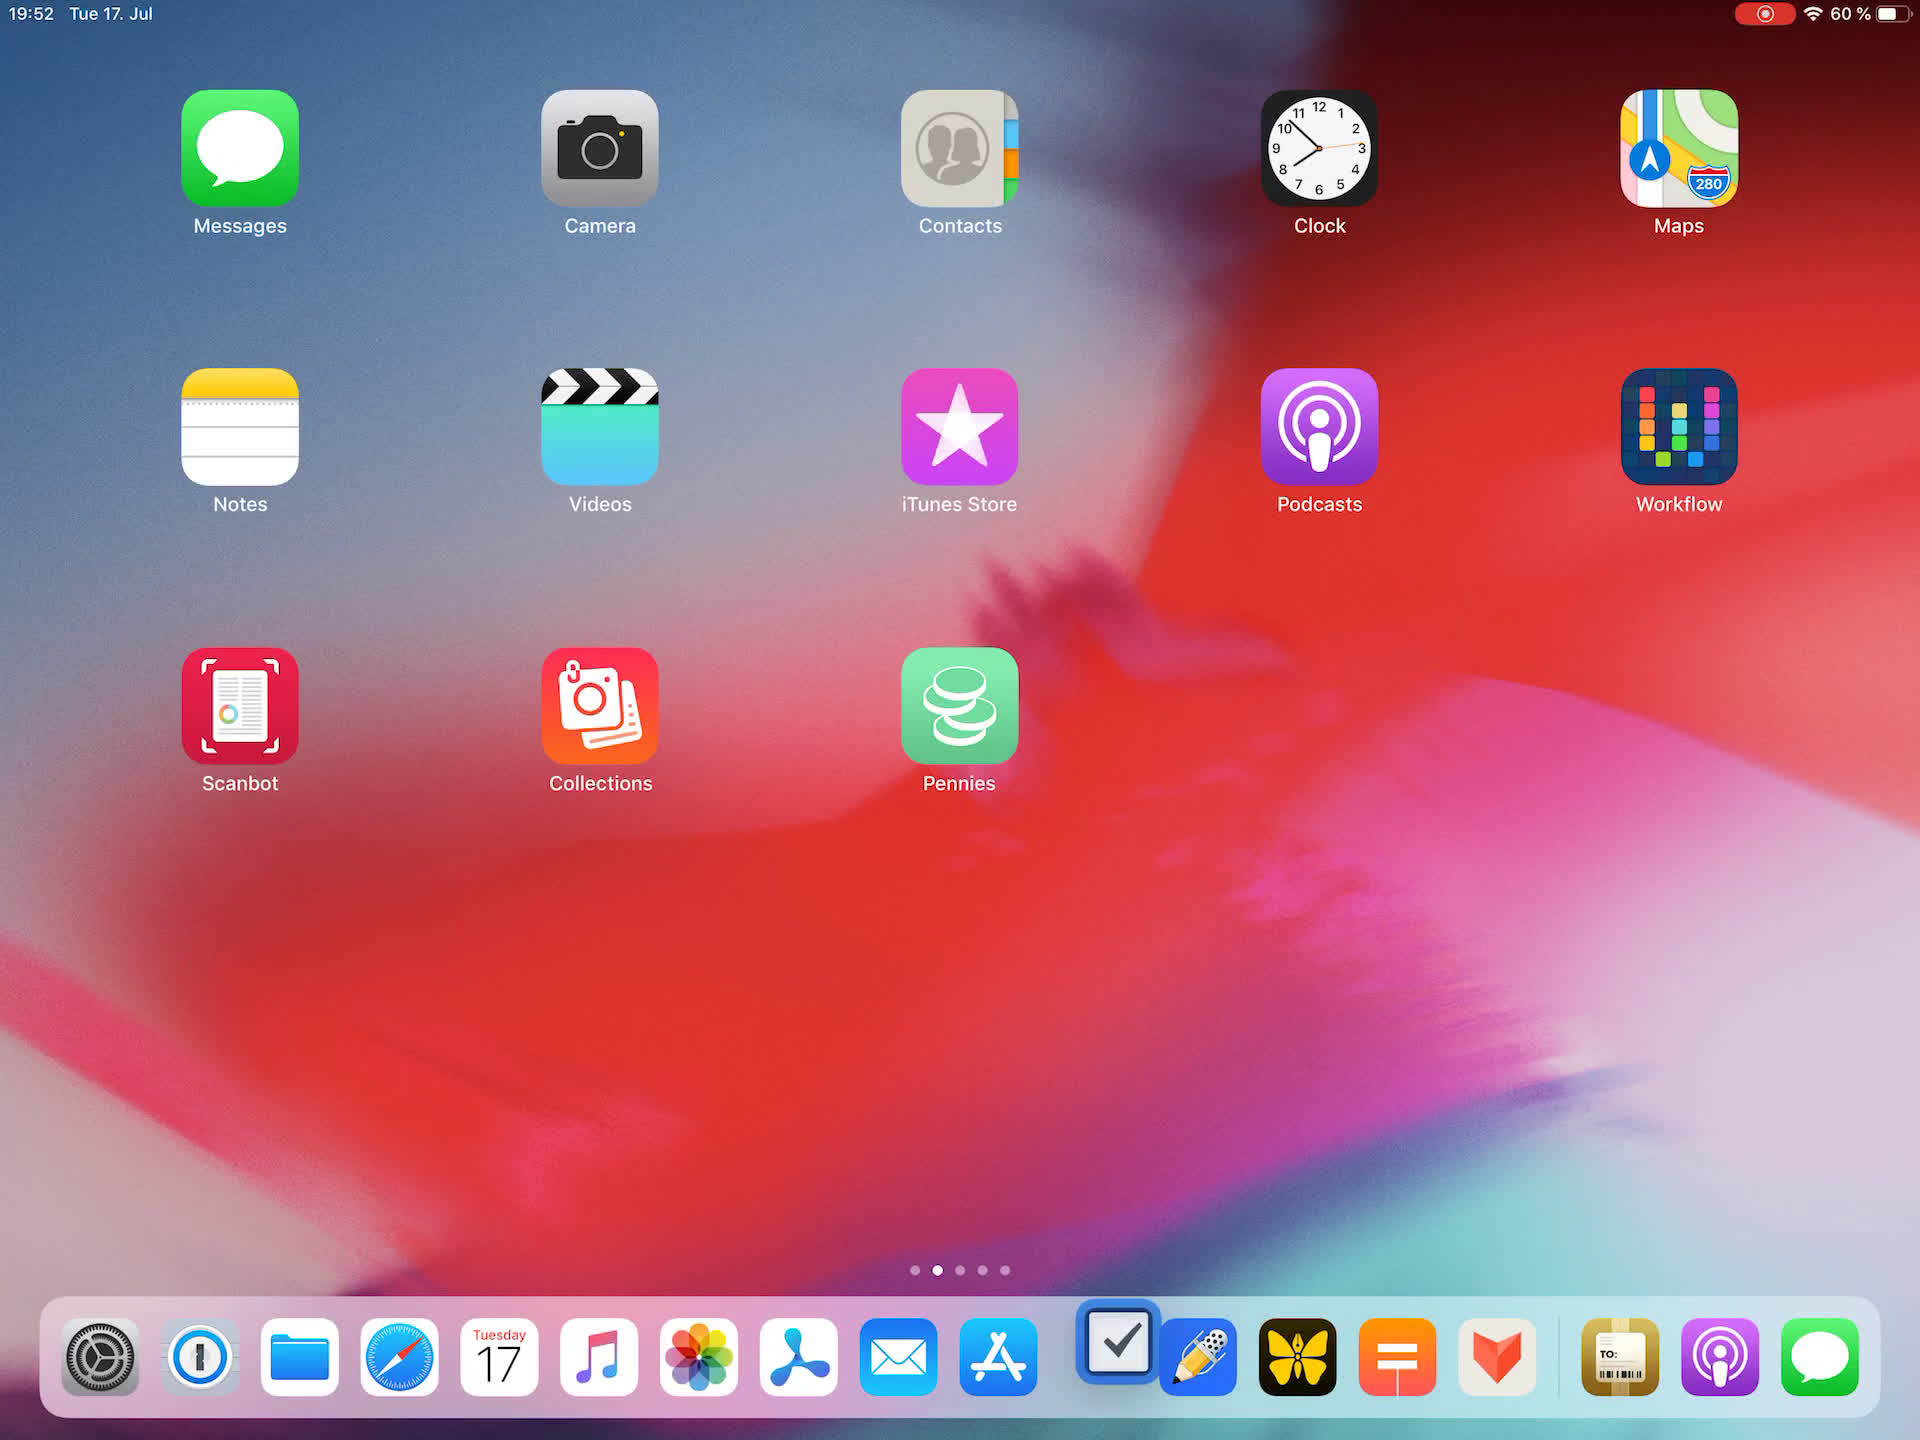Open Contacts

tap(959, 148)
